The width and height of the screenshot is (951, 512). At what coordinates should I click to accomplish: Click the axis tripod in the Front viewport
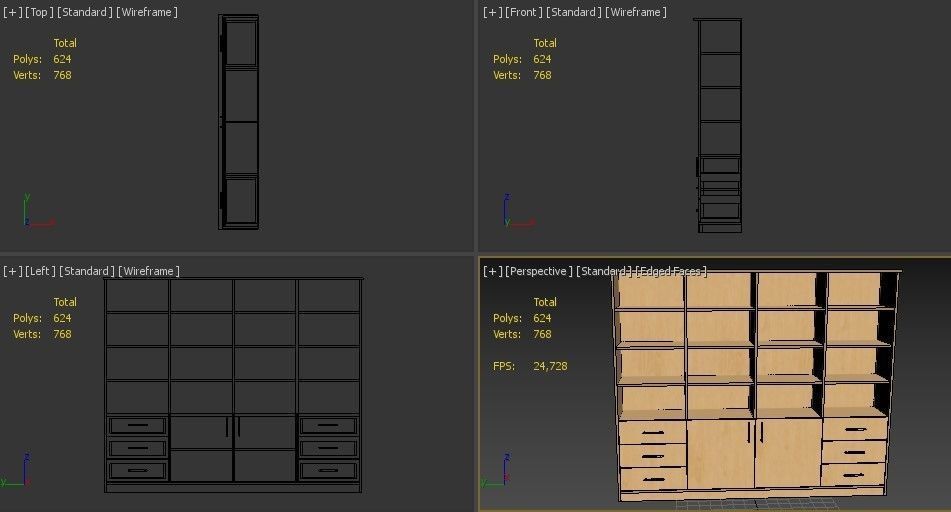pyautogui.click(x=518, y=211)
